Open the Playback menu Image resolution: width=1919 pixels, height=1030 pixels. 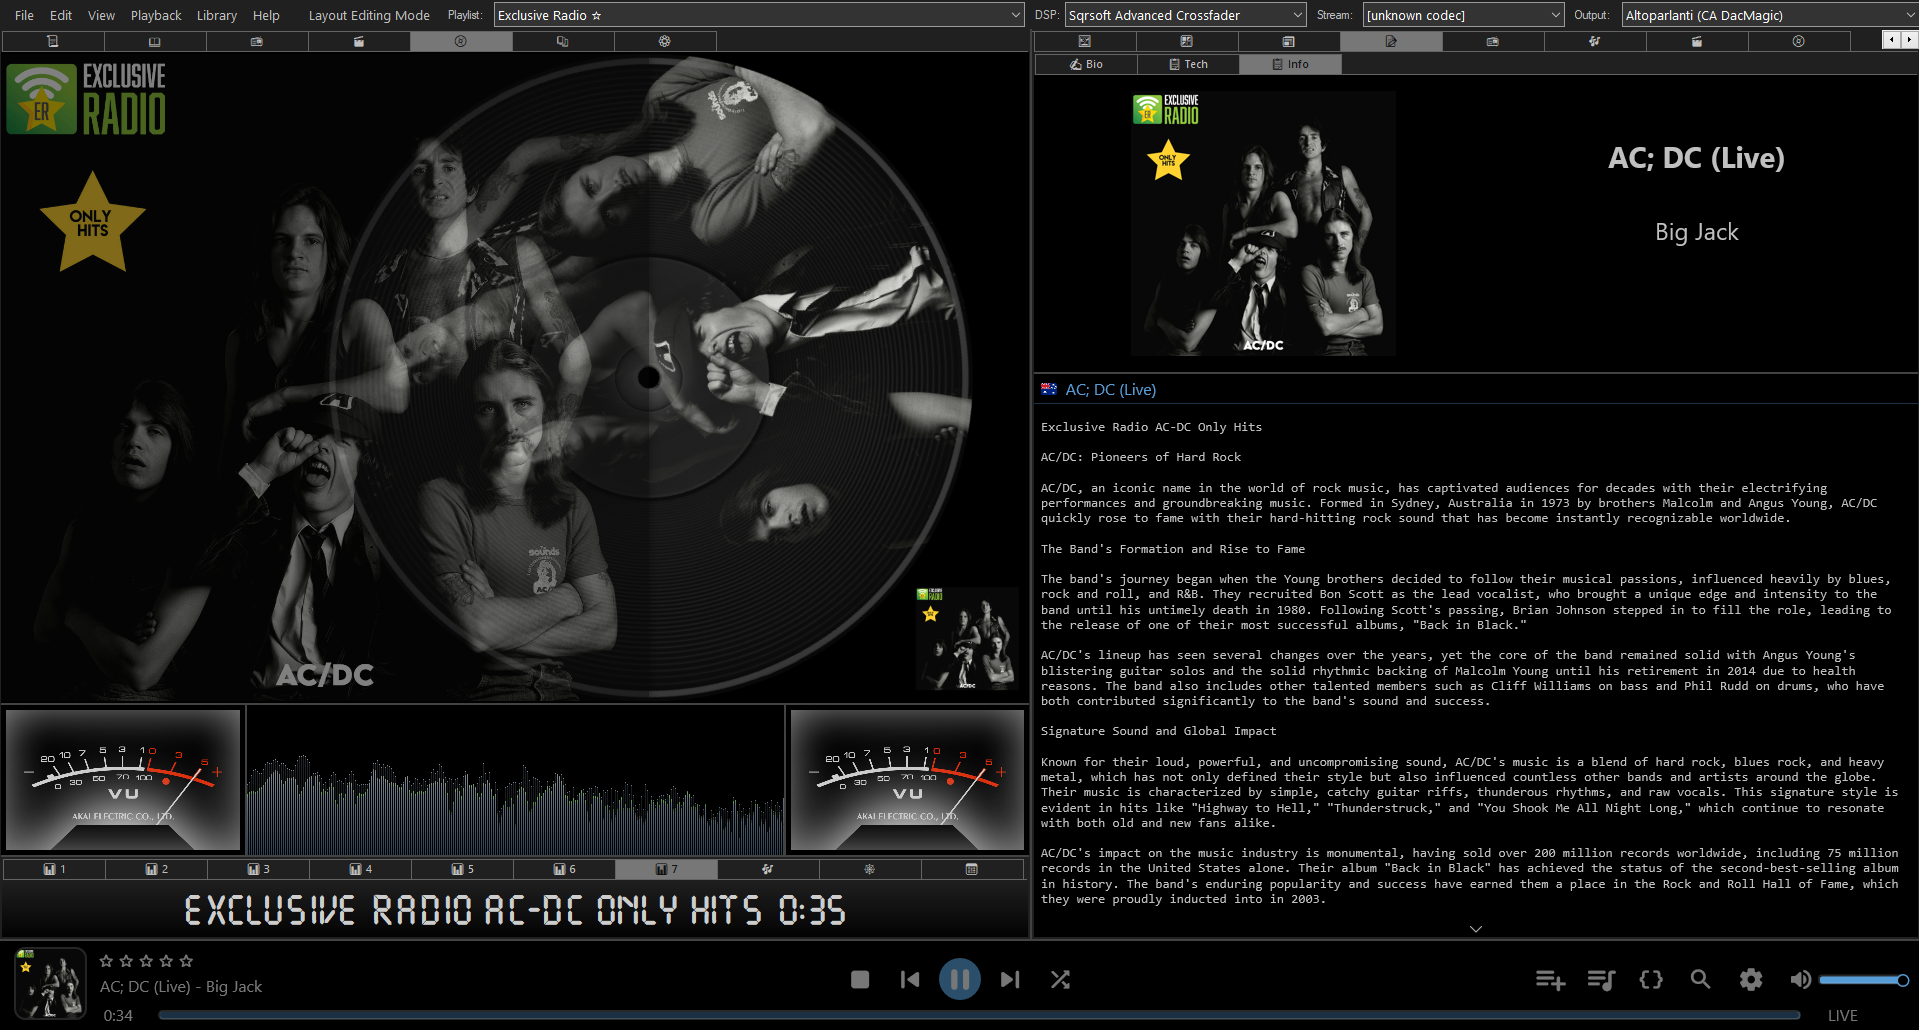coord(156,15)
